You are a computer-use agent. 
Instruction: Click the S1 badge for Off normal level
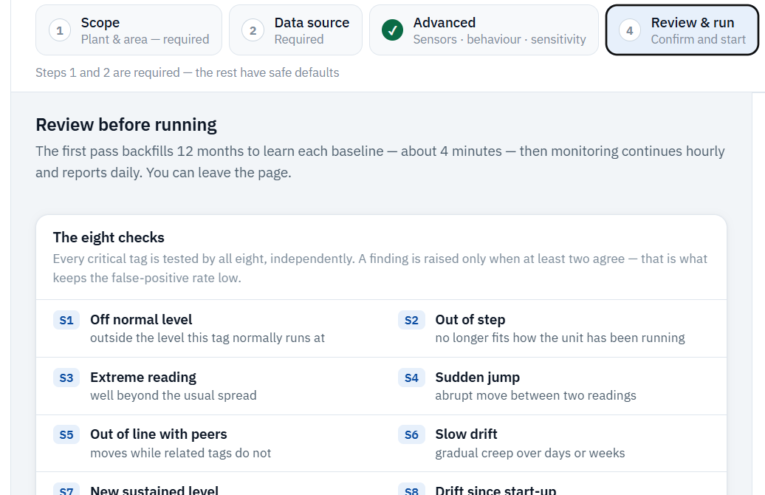coord(66,320)
